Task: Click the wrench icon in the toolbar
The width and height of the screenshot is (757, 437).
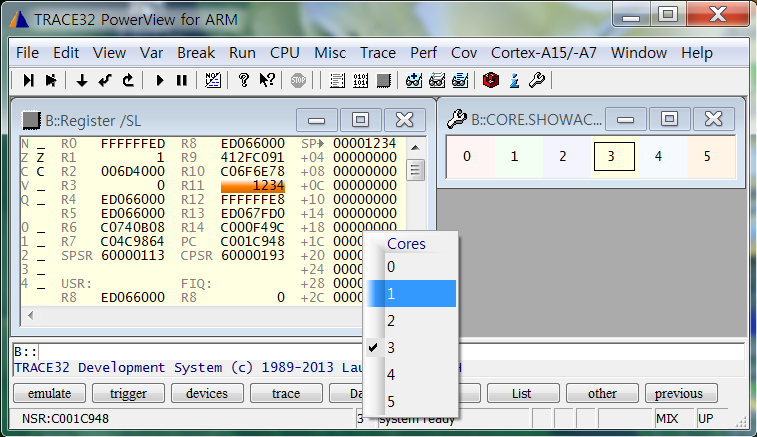Action: pyautogui.click(x=536, y=80)
